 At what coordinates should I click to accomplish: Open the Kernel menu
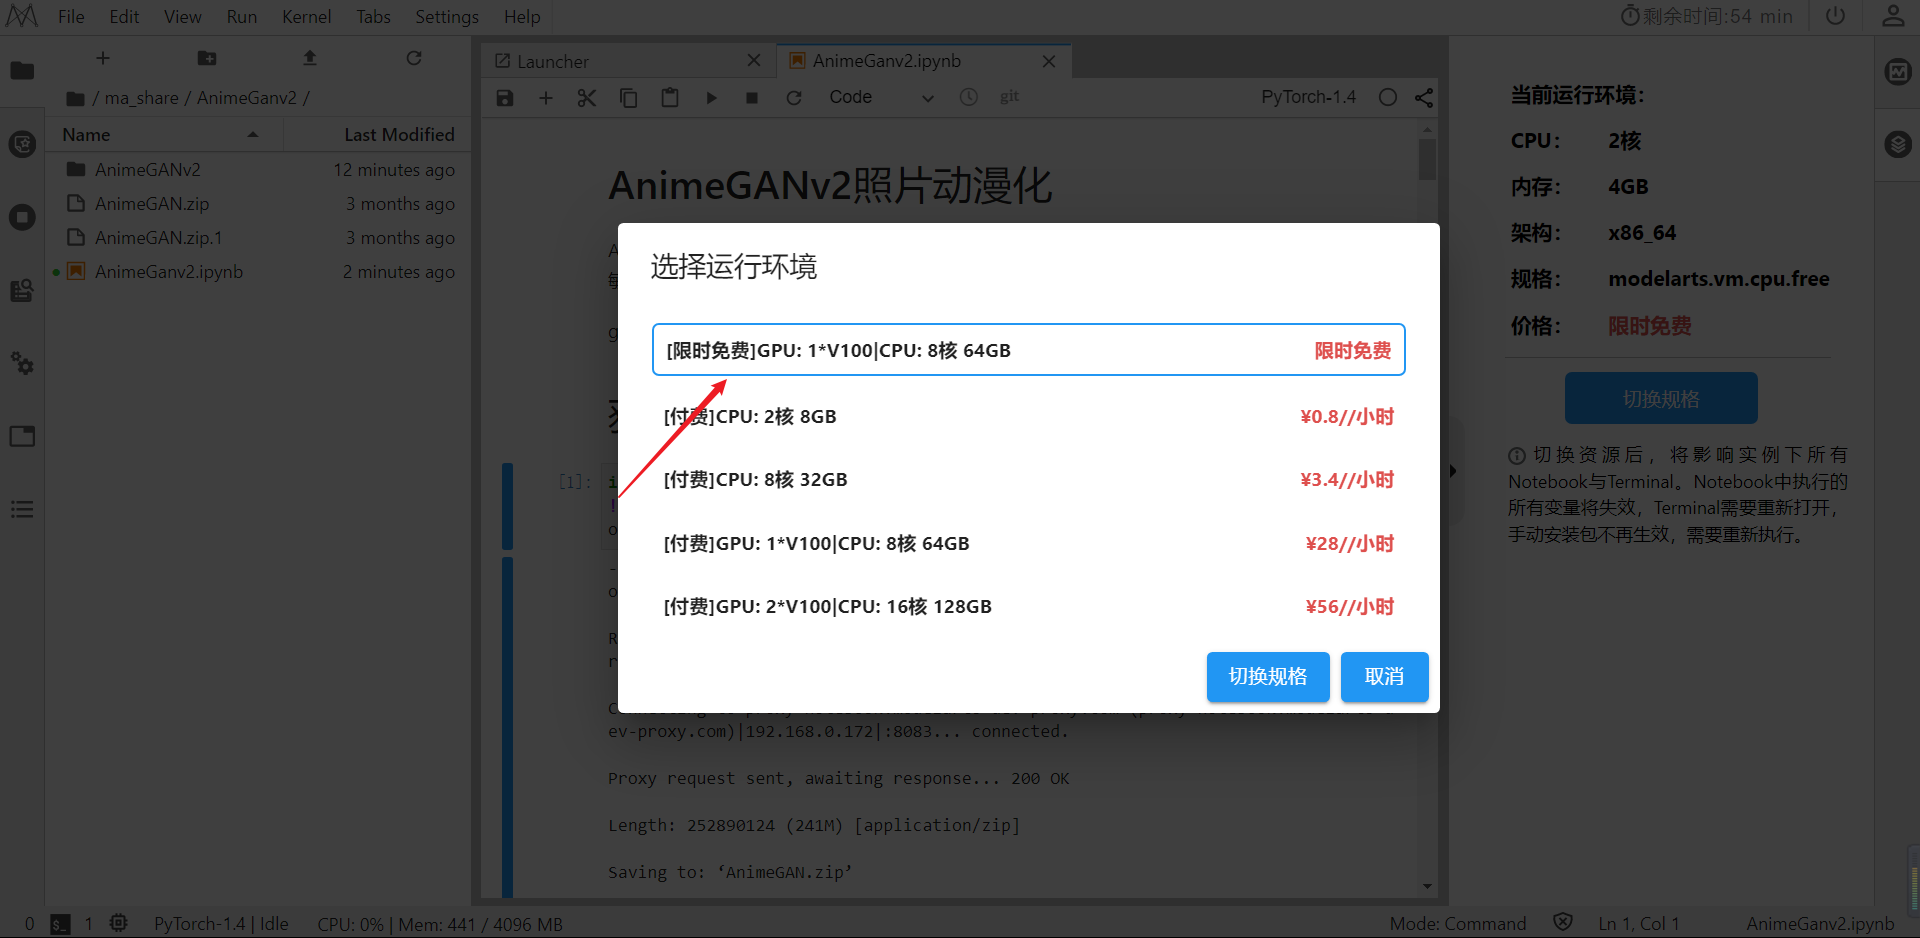pos(306,17)
